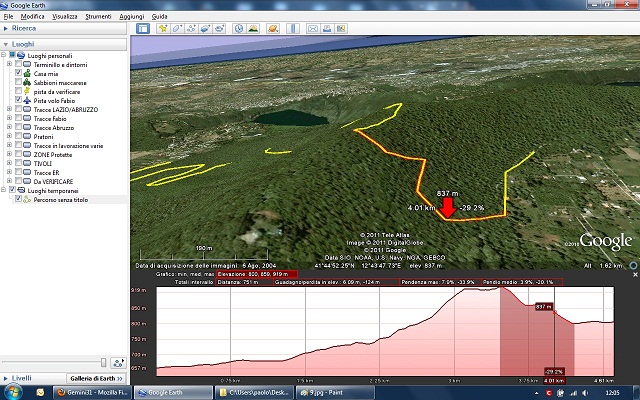Collapse the Luoghi panel
Screen dimensions: 640x400
coord(6,44)
